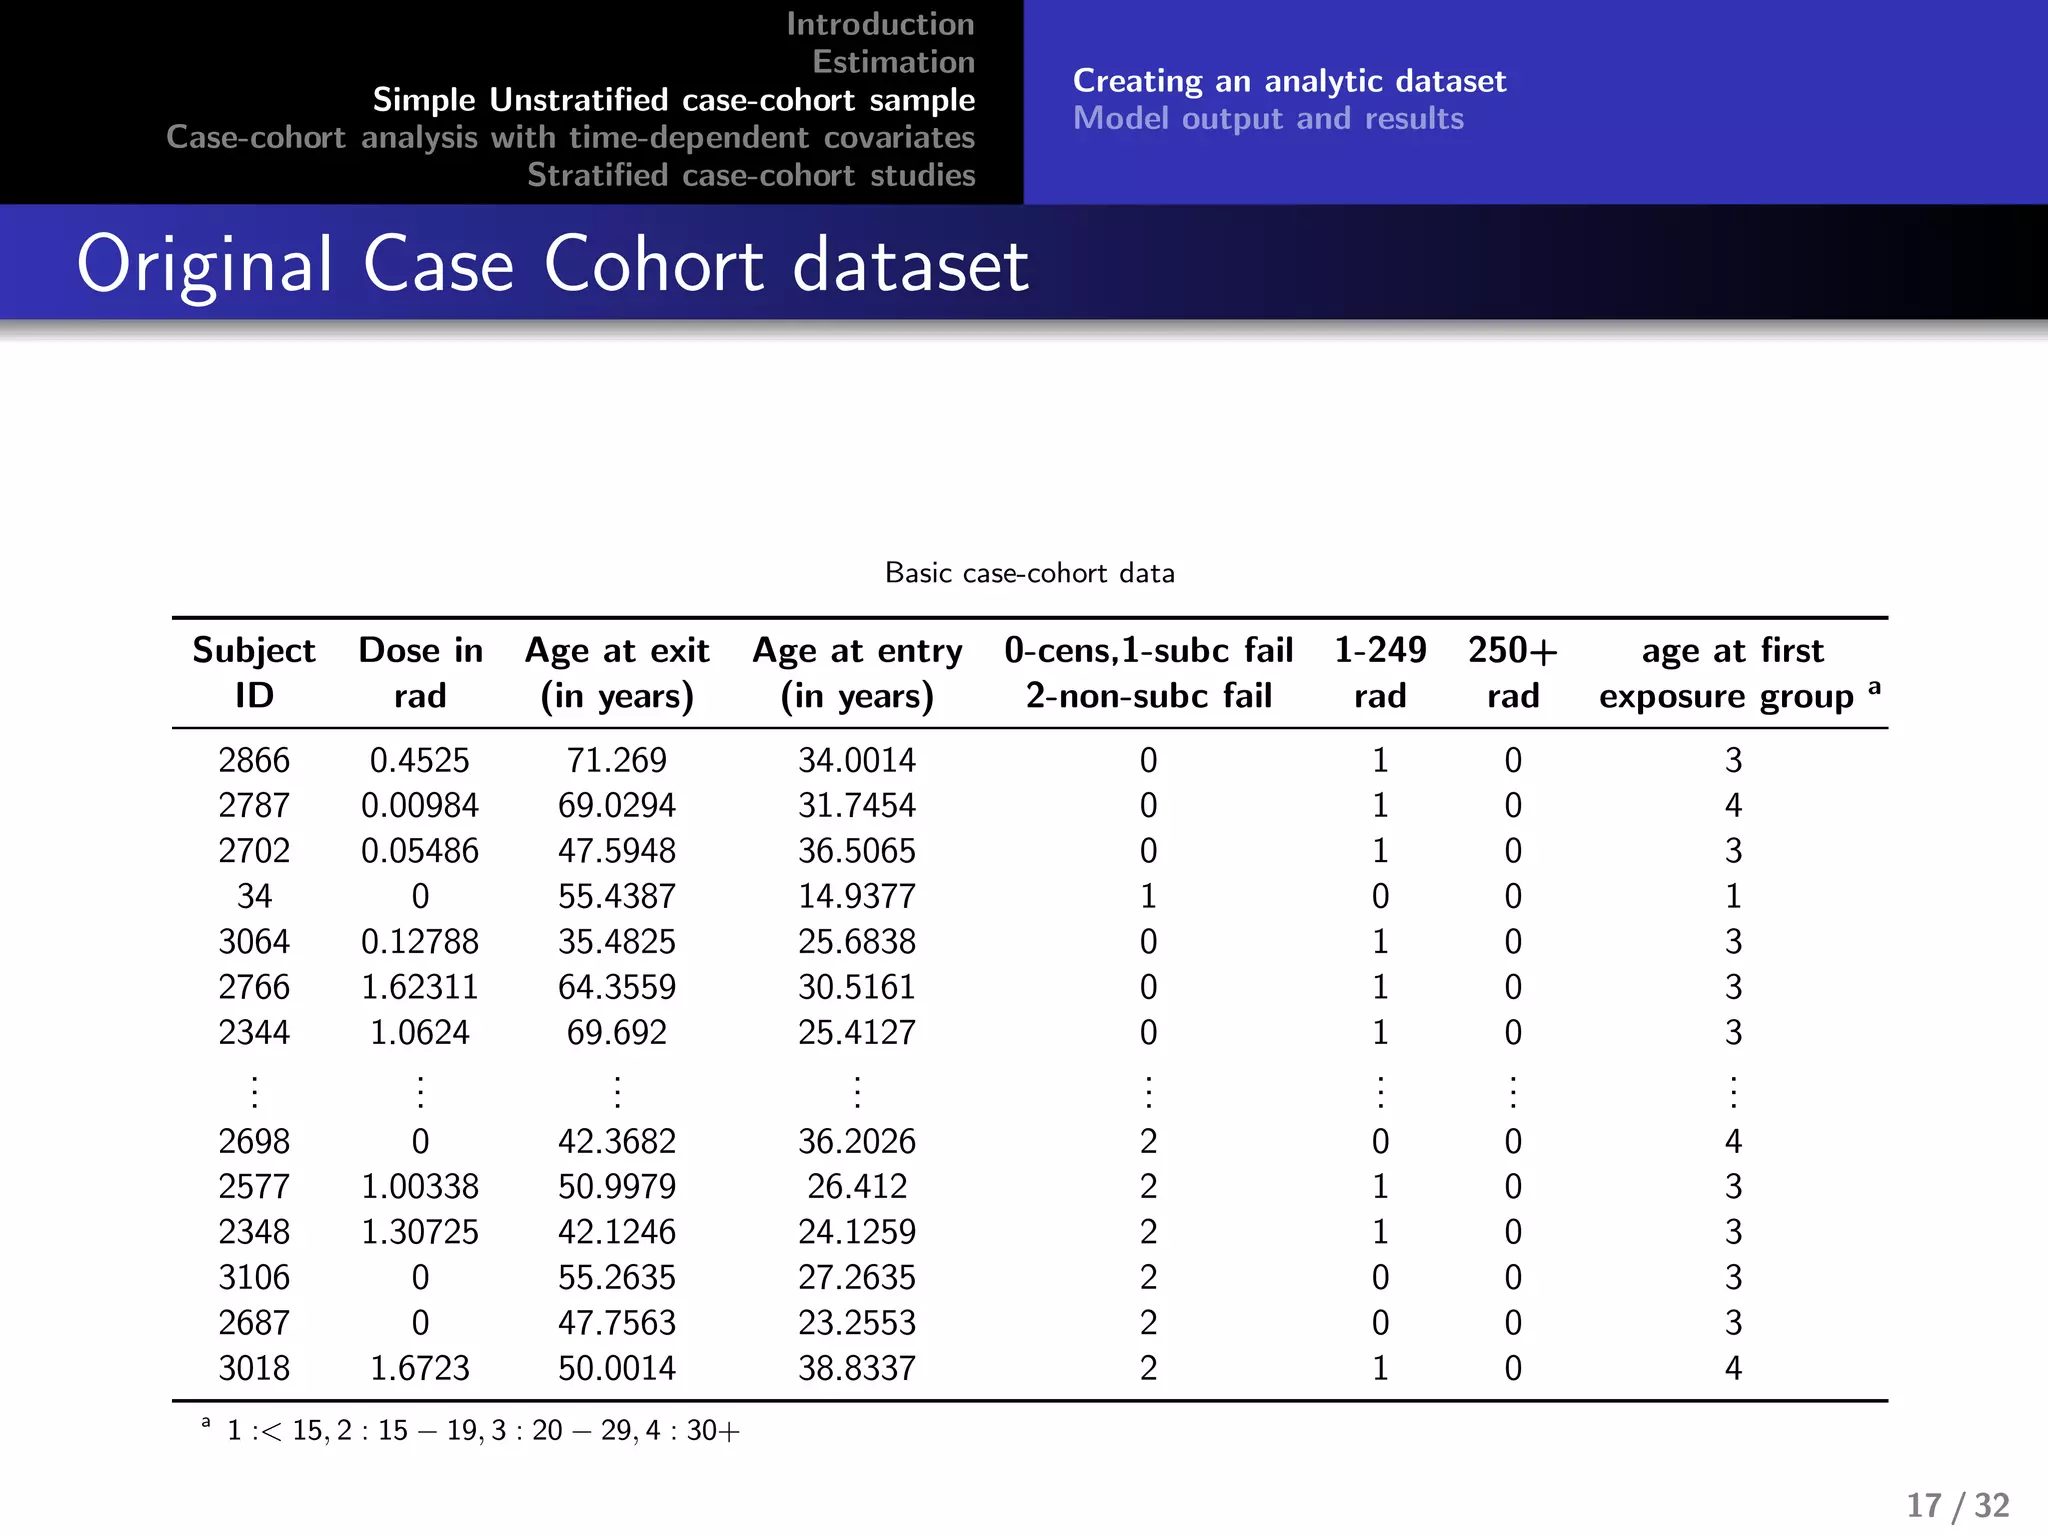Image resolution: width=2048 pixels, height=1536 pixels.
Task: Click age at entry 26.412
Action: 857,1187
